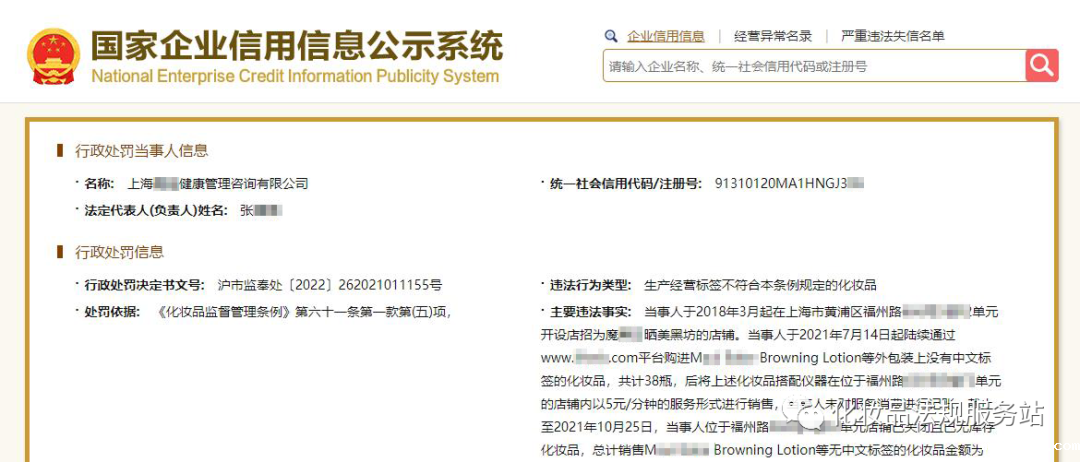The width and height of the screenshot is (1080, 462).
Task: Select the credit code 91310120MA1HNGJ3
Action: pos(781,184)
